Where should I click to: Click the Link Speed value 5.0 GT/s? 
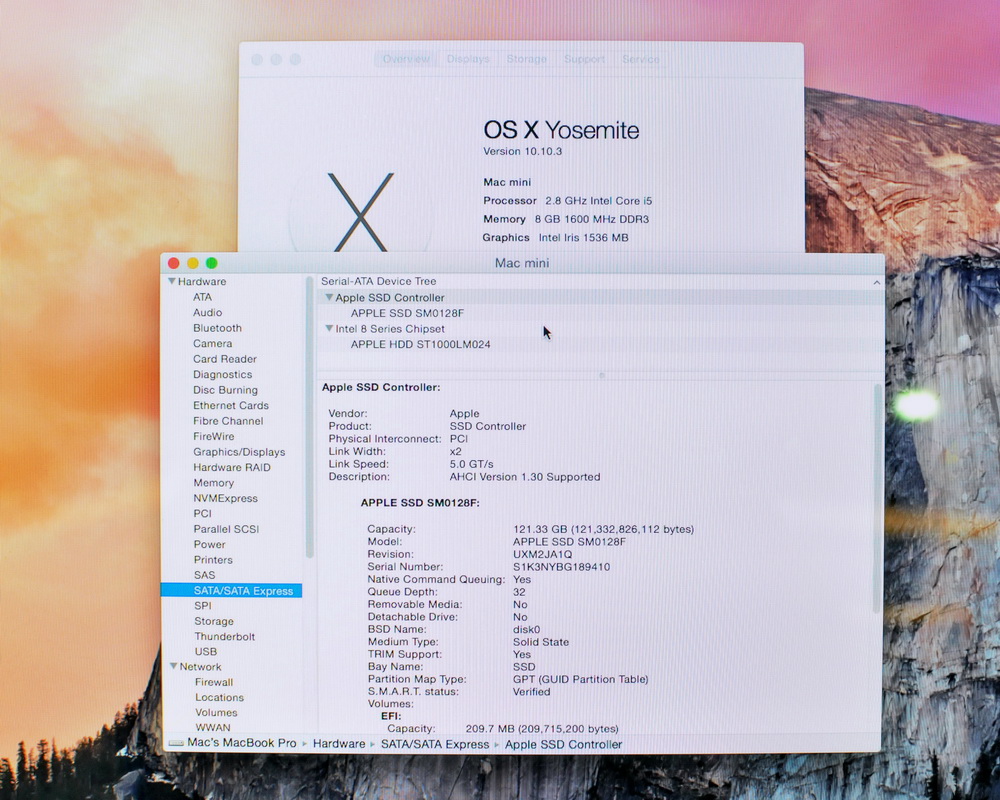click(471, 464)
